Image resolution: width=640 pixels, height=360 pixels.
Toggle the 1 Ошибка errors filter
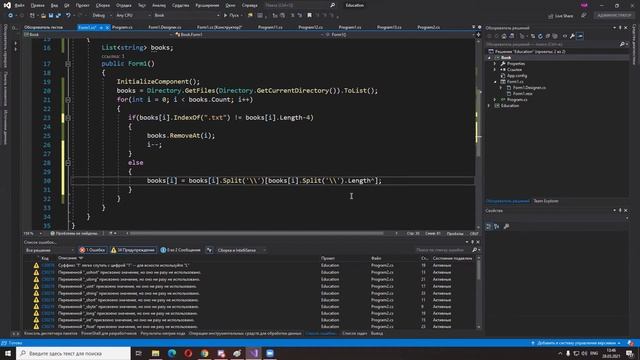(x=93, y=250)
